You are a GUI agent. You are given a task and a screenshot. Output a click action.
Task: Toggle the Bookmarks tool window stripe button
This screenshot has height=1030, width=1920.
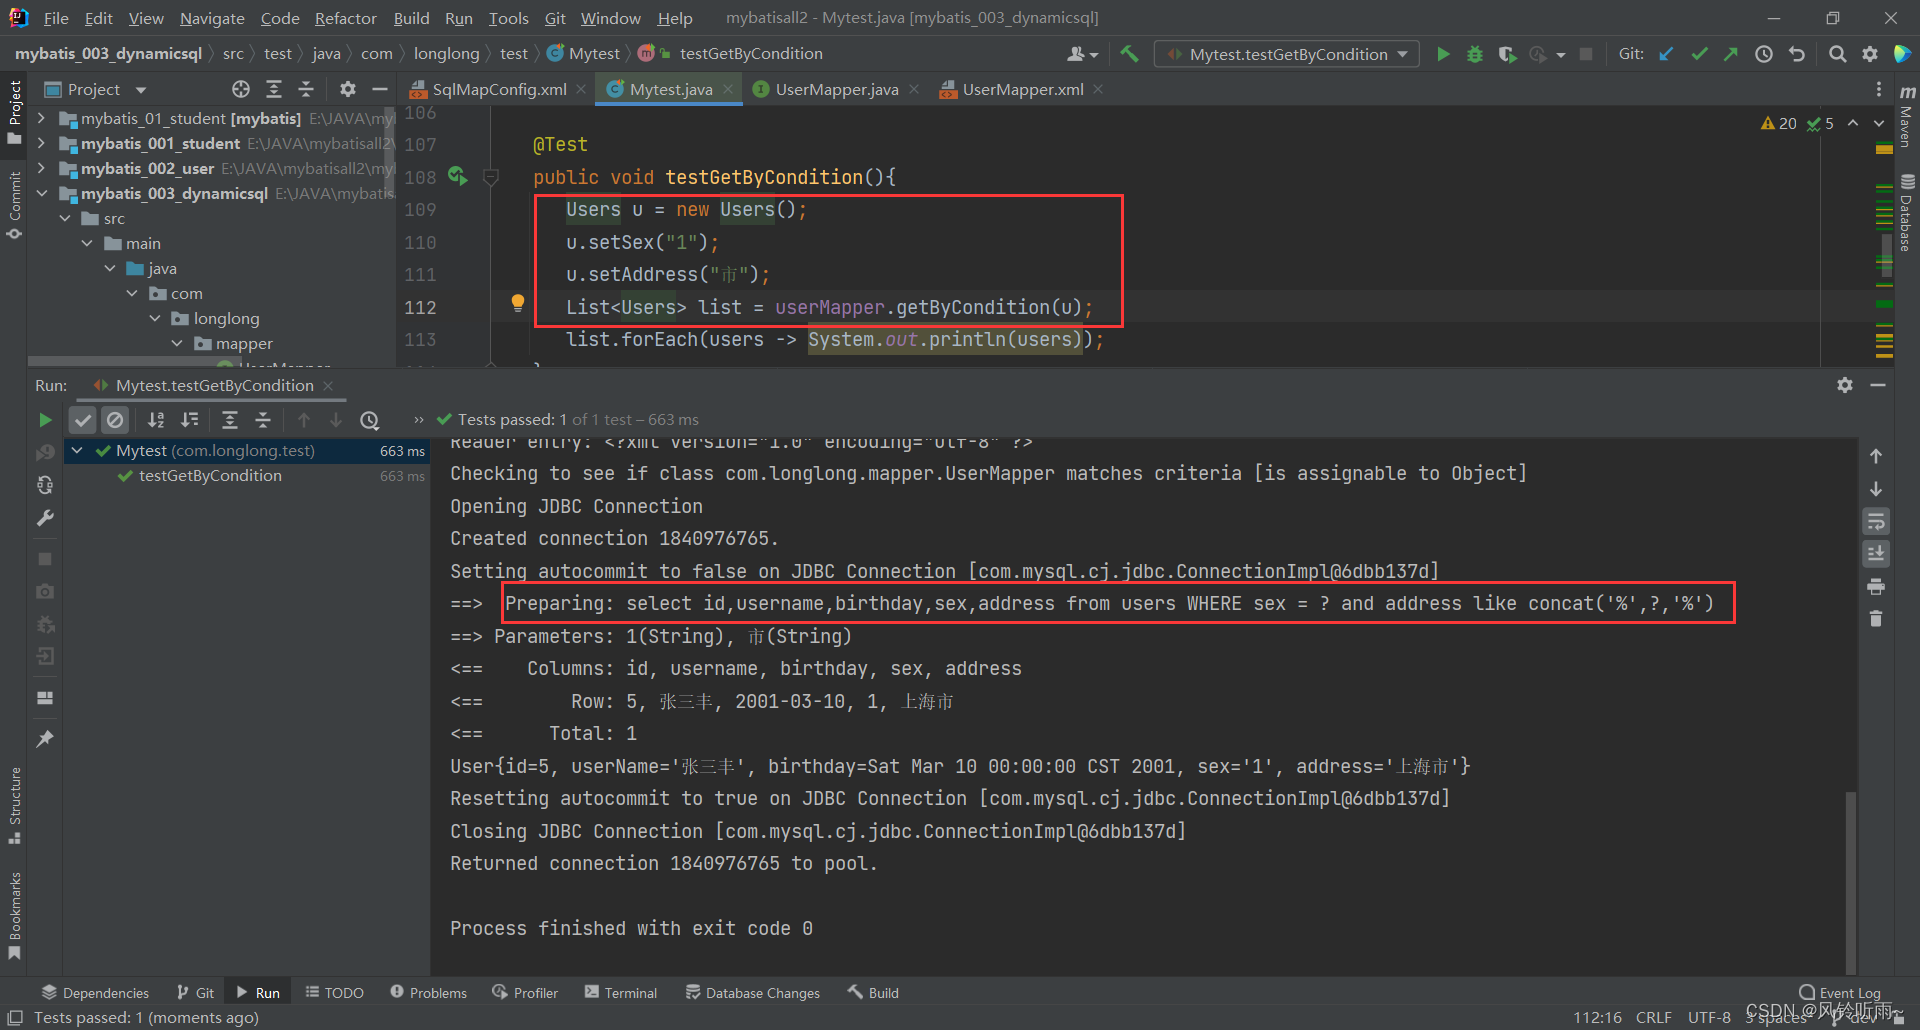coord(15,915)
